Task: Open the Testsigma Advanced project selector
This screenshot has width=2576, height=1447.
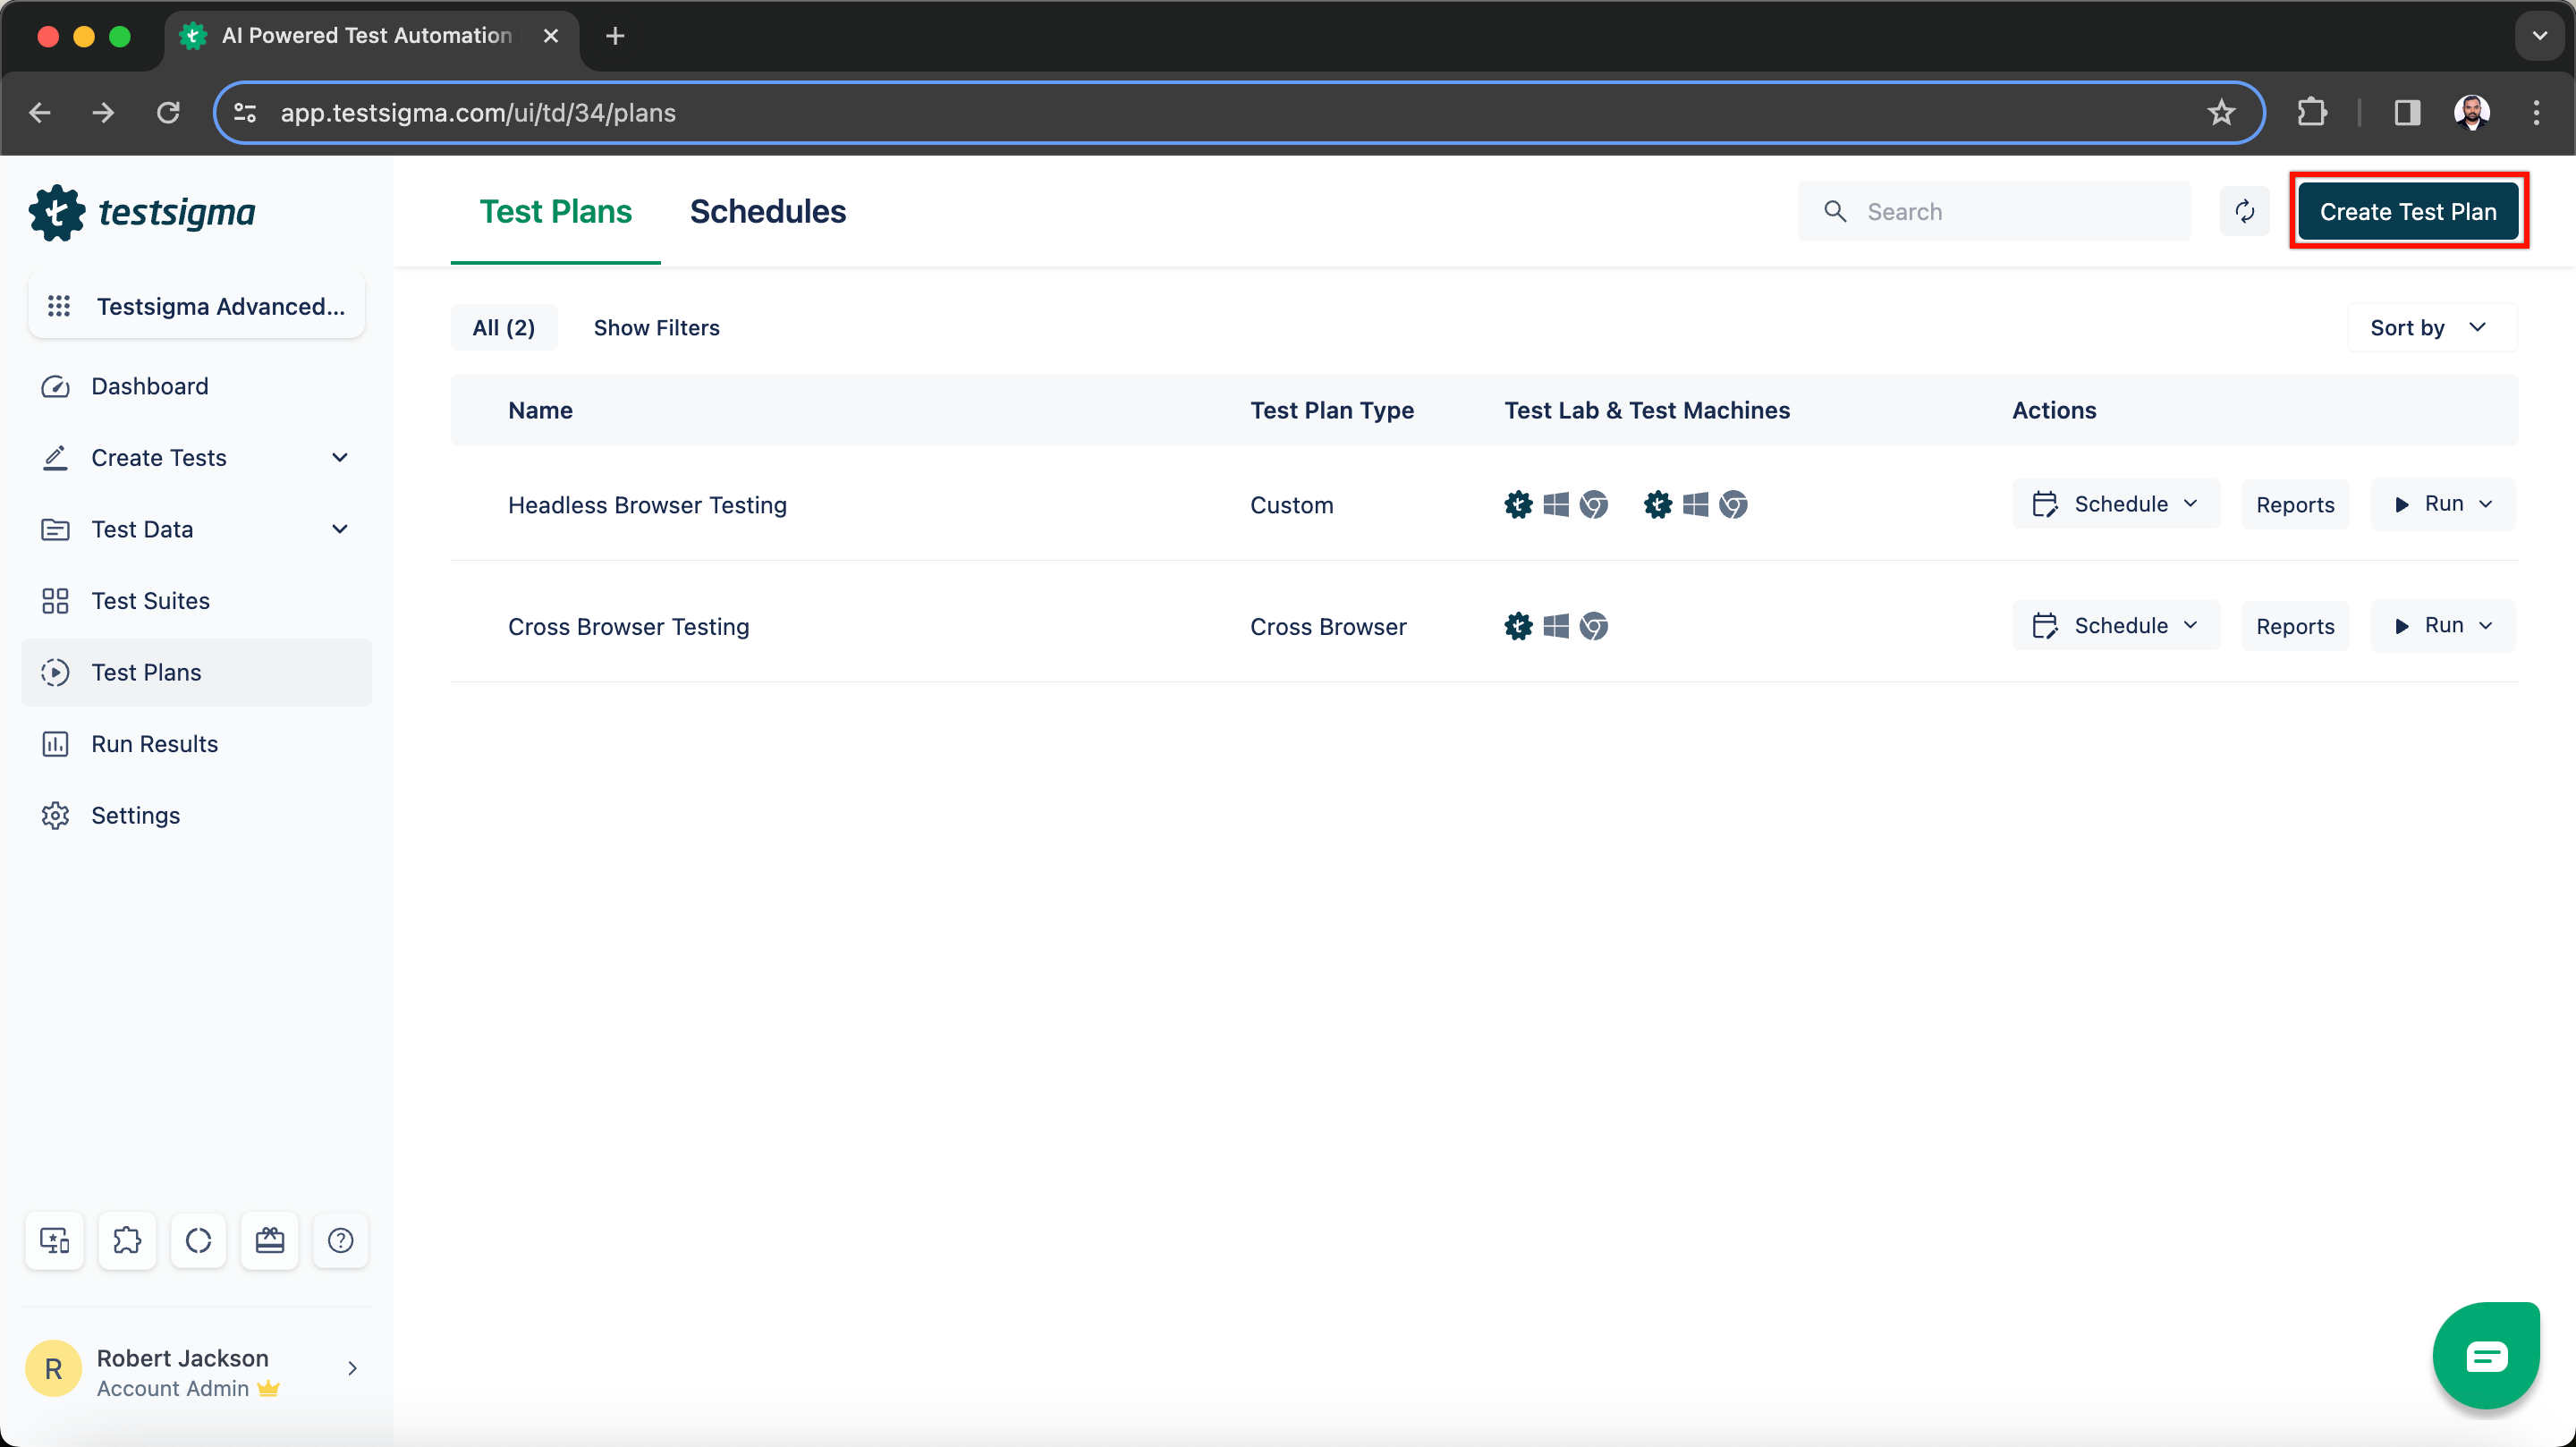Action: 197,306
